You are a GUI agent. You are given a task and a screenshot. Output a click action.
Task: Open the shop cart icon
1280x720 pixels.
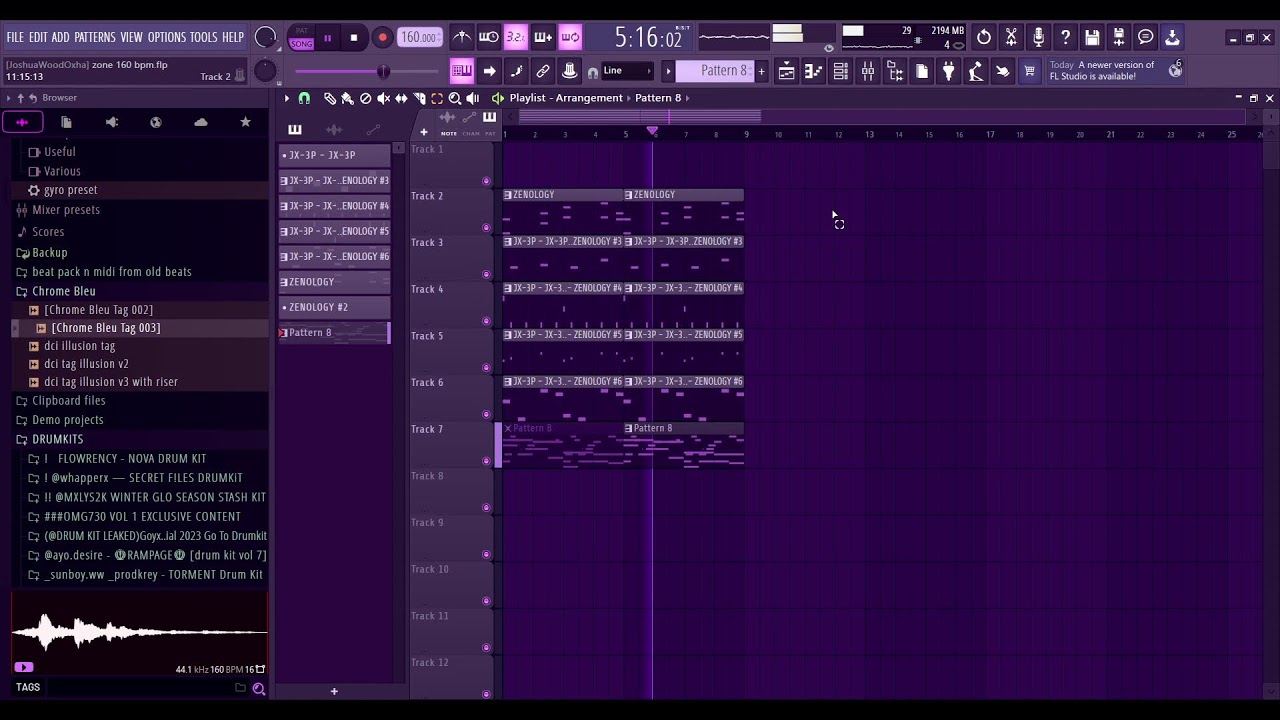click(x=1029, y=71)
